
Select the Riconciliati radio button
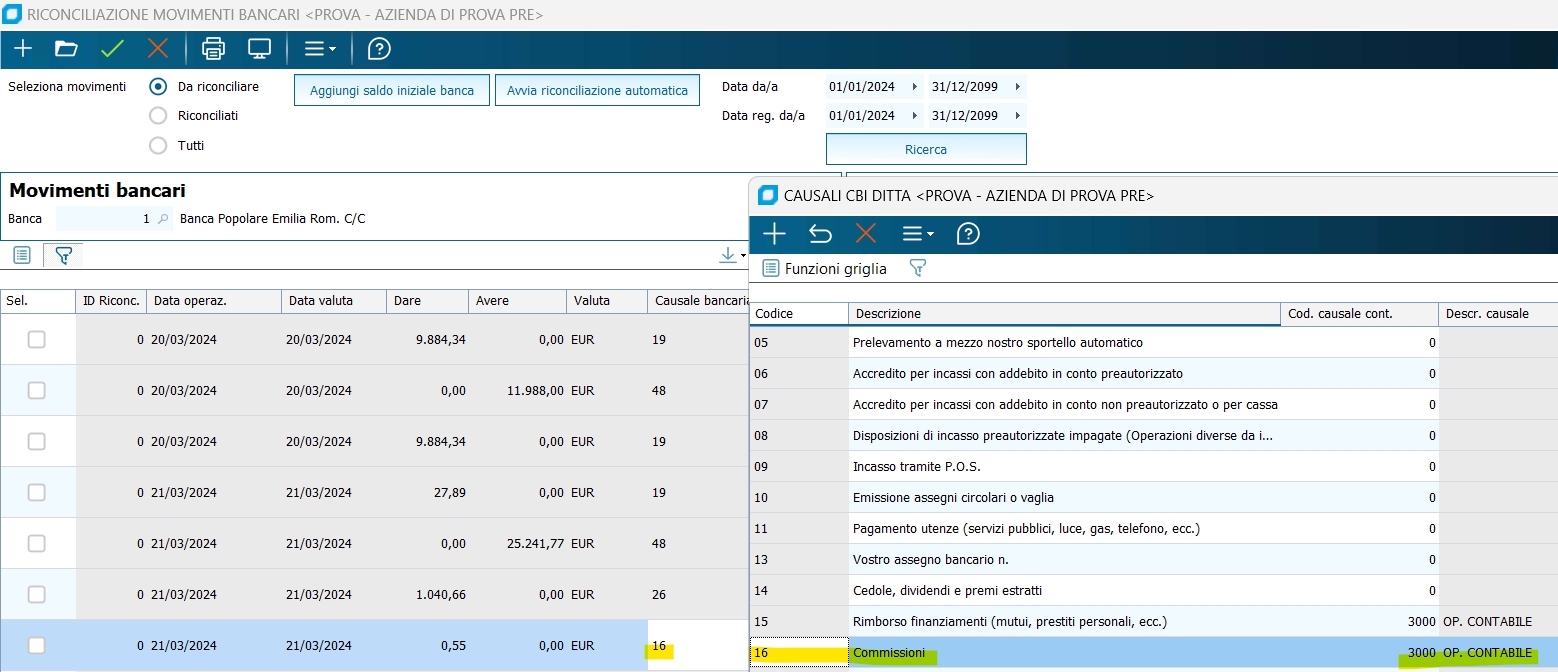[x=158, y=116]
